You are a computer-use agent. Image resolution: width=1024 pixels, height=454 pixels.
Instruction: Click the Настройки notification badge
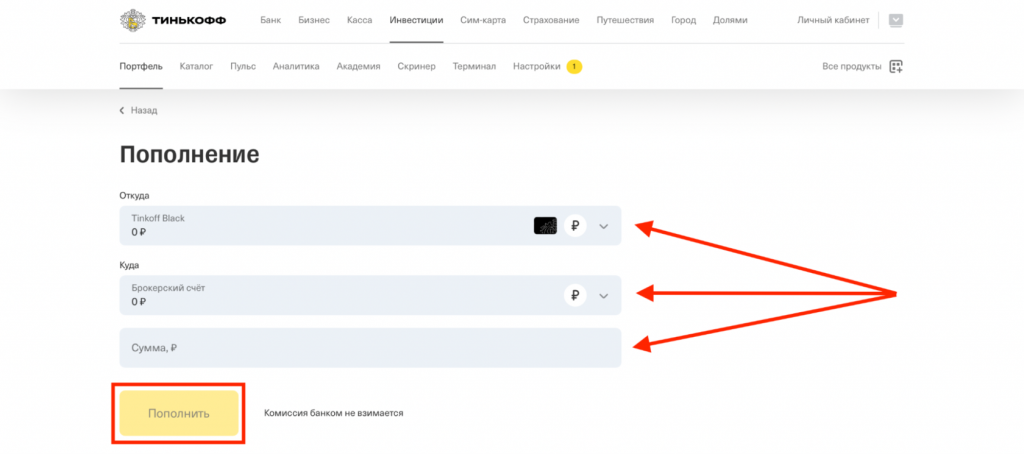click(x=574, y=67)
